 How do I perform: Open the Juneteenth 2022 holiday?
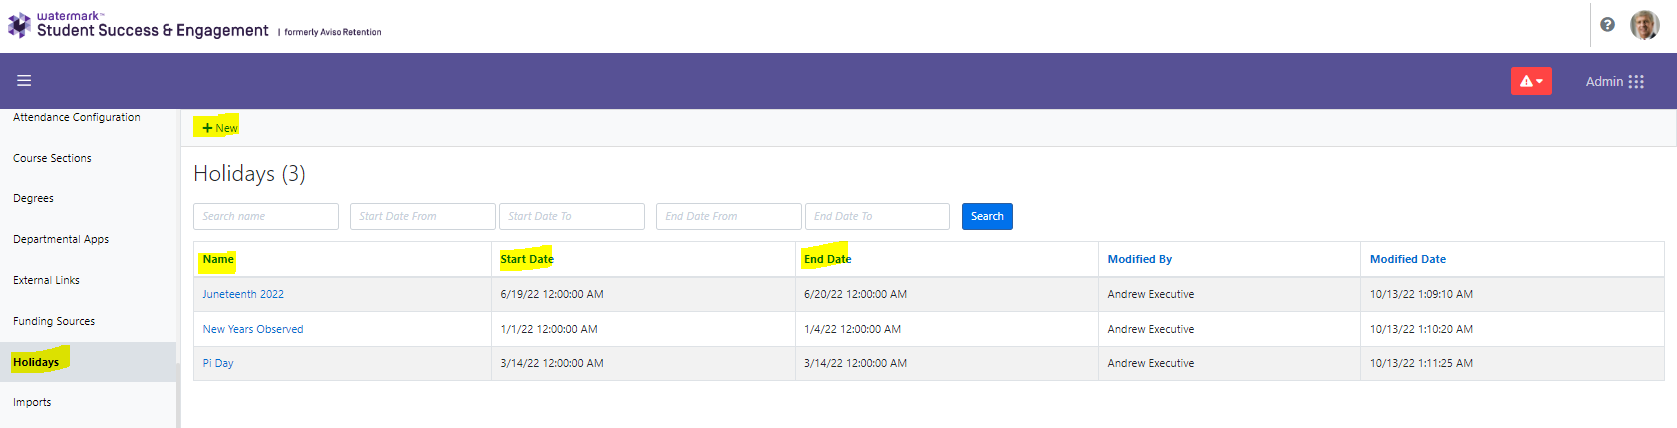pos(243,294)
